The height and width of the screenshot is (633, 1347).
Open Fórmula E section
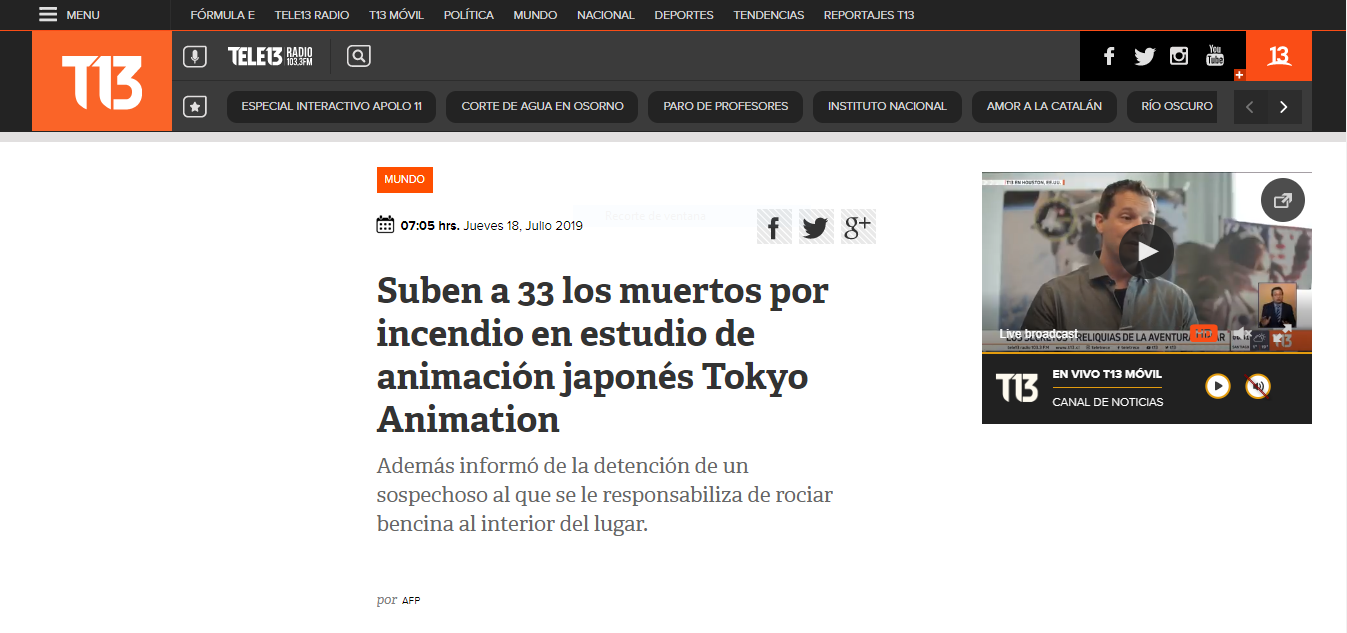pyautogui.click(x=223, y=15)
